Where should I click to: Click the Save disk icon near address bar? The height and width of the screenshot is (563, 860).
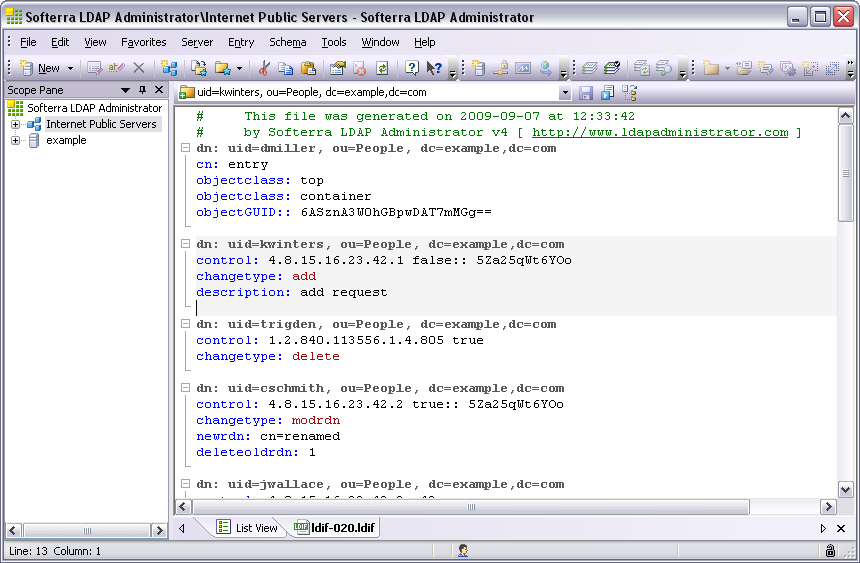(x=586, y=93)
